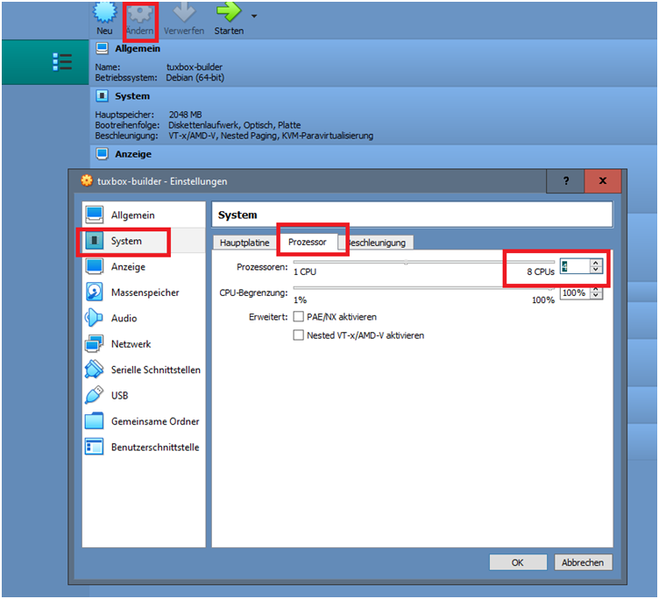The width and height of the screenshot is (659, 599).
Task: Open Audio settings category
Action: pos(124,318)
